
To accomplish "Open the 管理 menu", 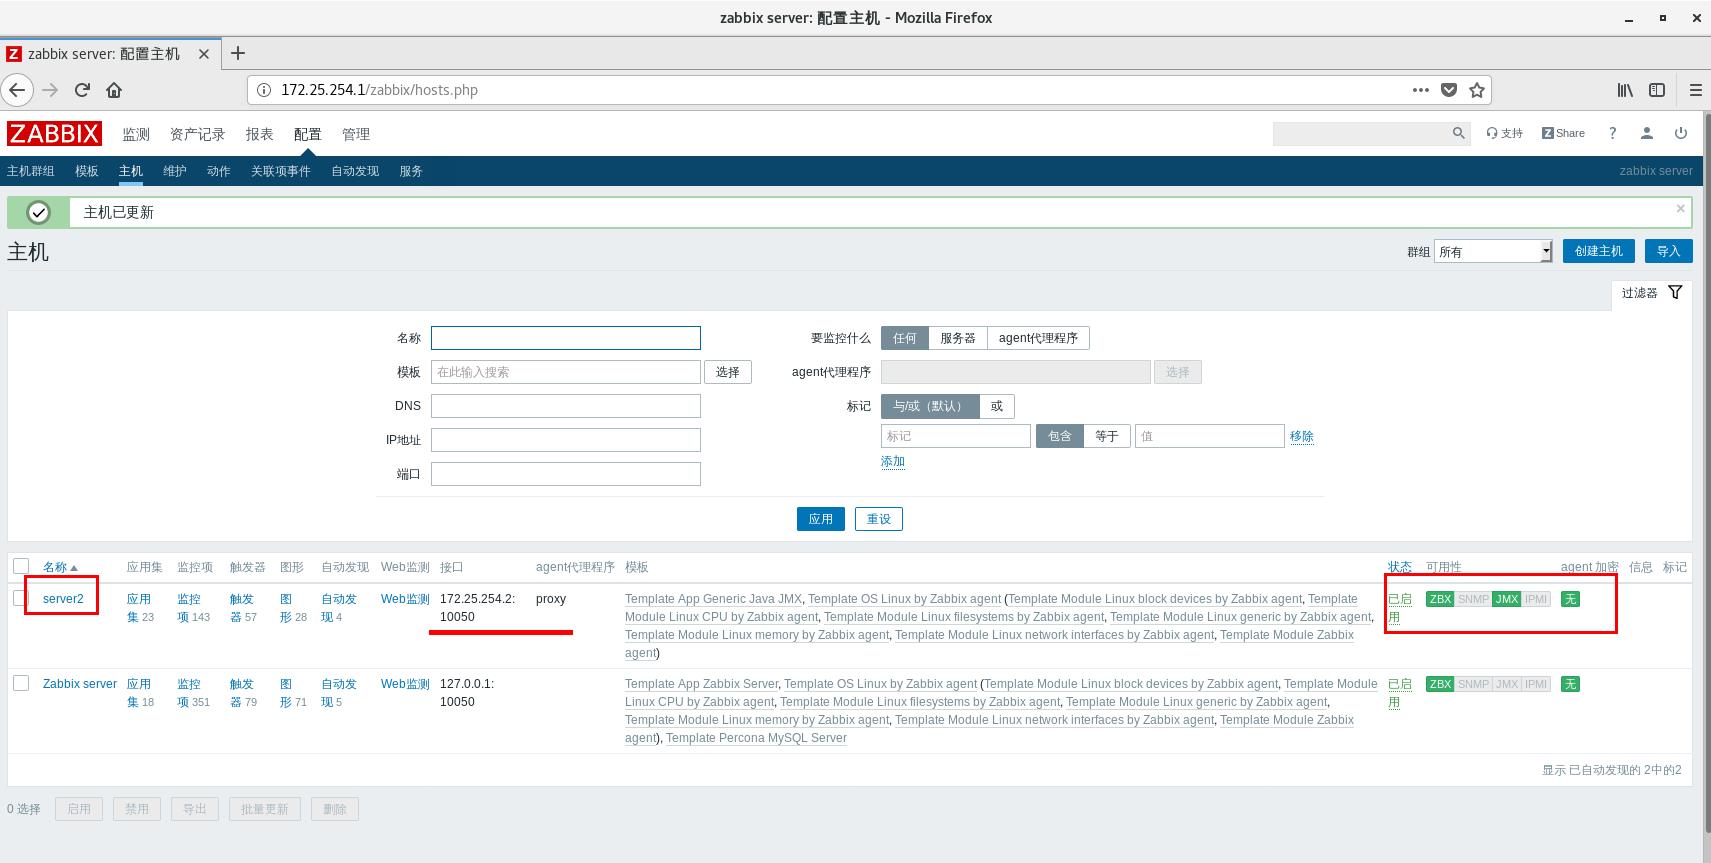I will pyautogui.click(x=356, y=134).
